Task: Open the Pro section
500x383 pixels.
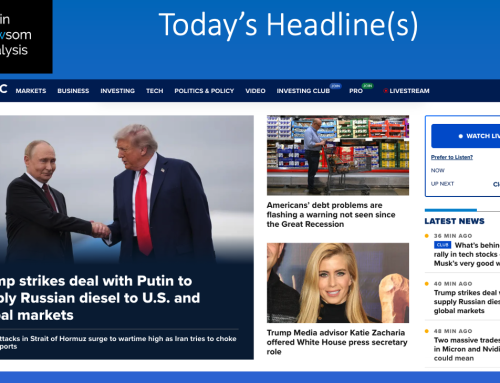Action: click(356, 91)
